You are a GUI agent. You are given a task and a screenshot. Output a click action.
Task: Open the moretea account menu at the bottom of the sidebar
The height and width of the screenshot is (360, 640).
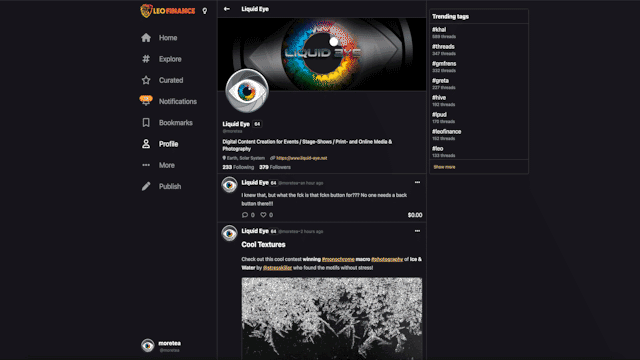161,346
